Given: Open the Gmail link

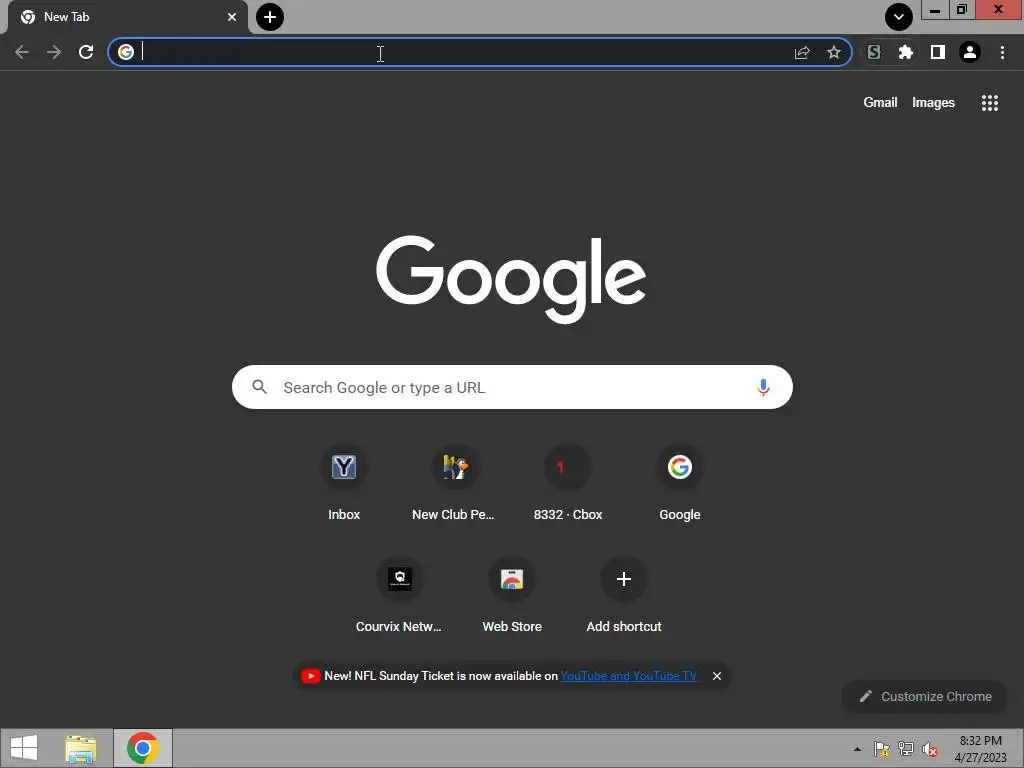Looking at the screenshot, I should [x=880, y=103].
